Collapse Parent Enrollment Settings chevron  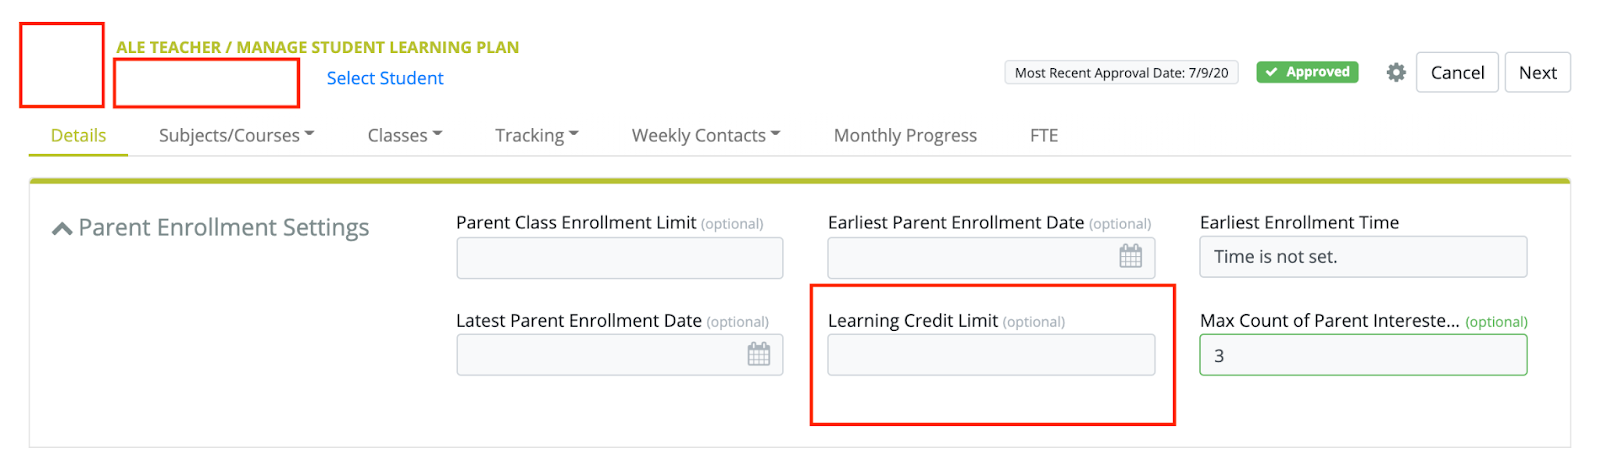point(62,229)
